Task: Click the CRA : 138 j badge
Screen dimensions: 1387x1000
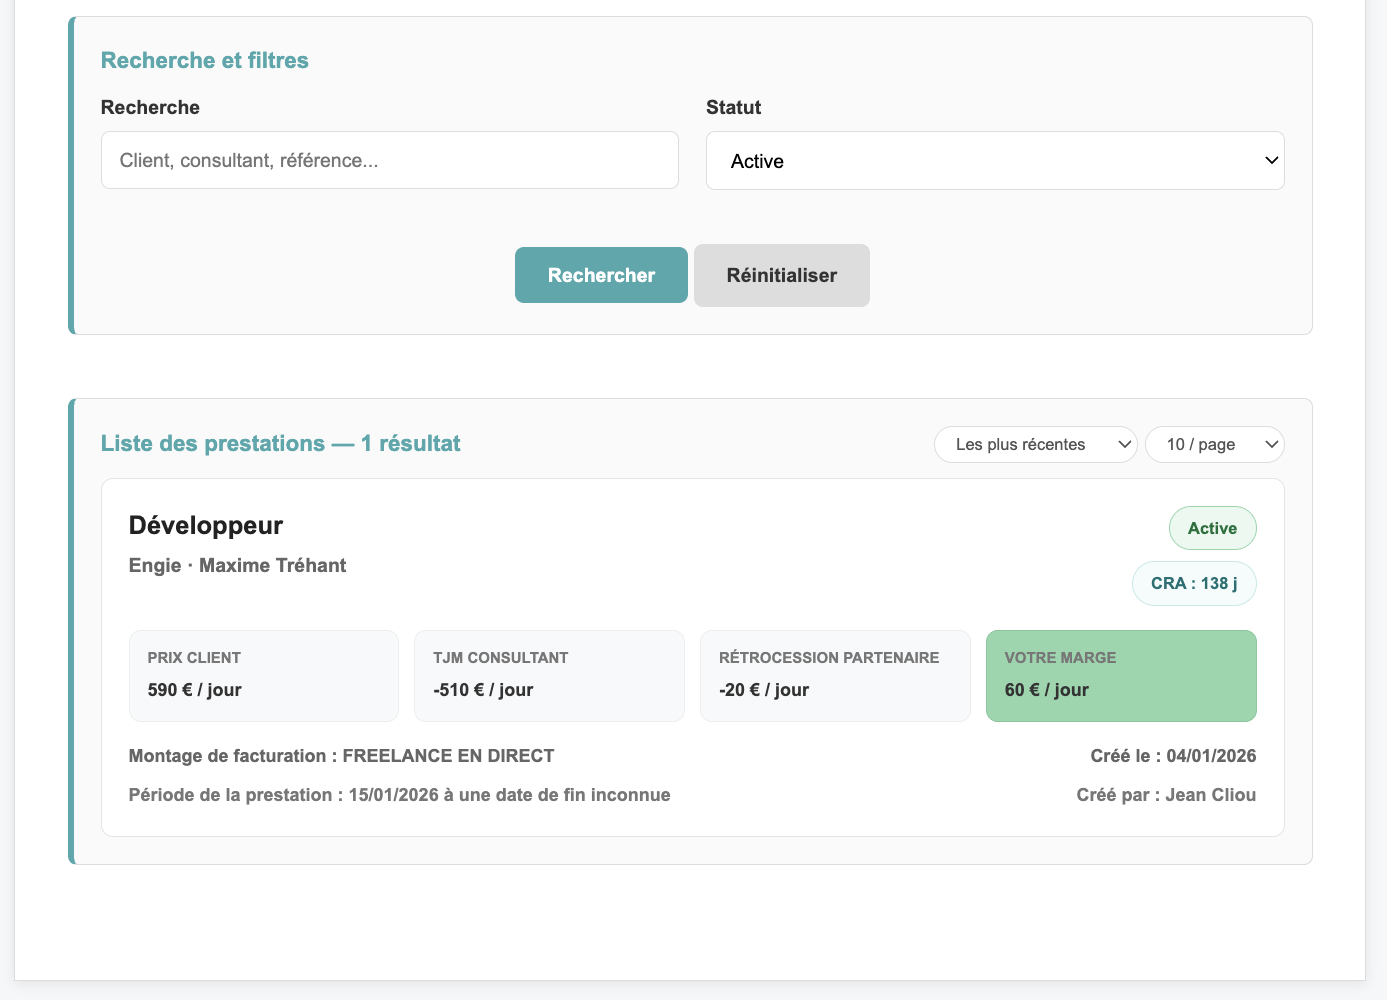Action: click(x=1194, y=583)
